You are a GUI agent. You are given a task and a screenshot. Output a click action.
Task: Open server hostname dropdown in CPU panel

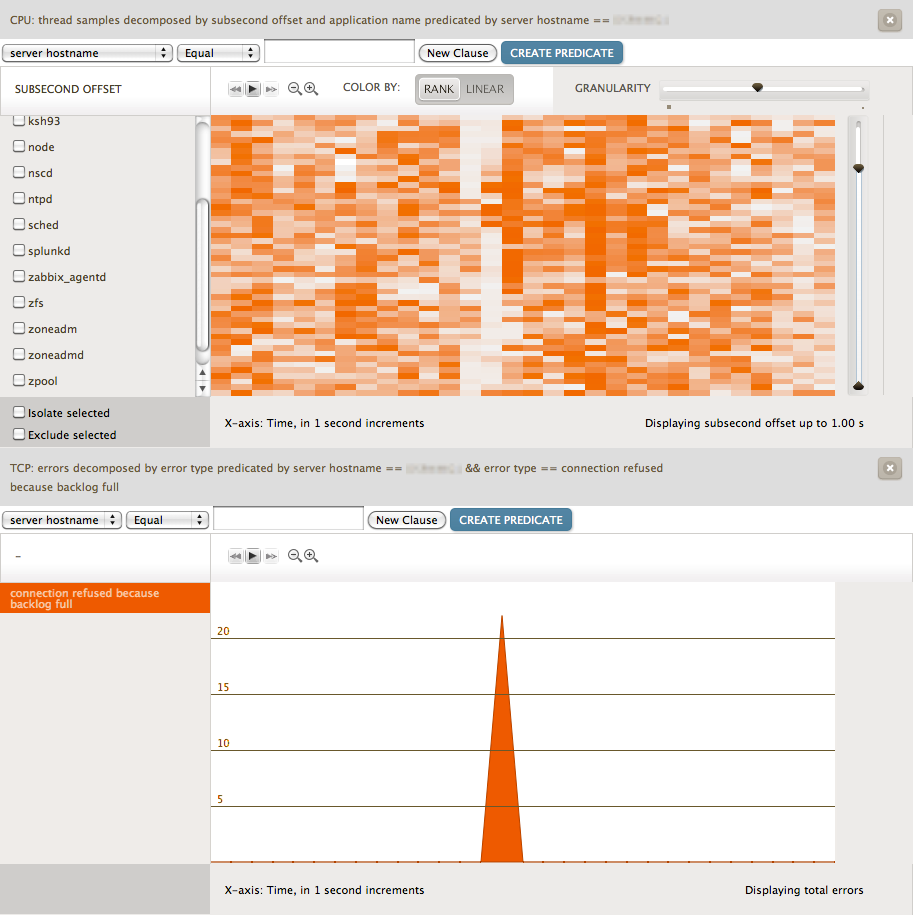(87, 53)
